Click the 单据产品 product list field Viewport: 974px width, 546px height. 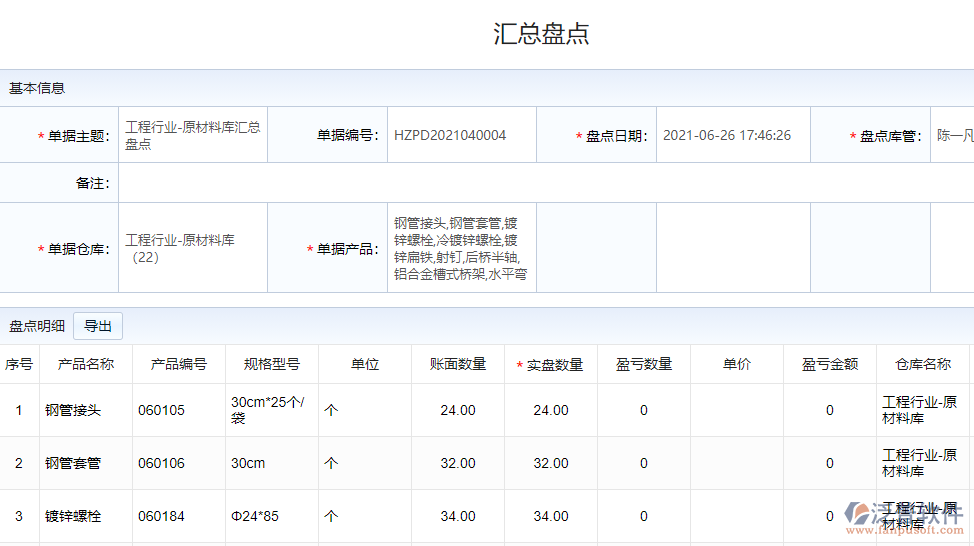(x=461, y=249)
